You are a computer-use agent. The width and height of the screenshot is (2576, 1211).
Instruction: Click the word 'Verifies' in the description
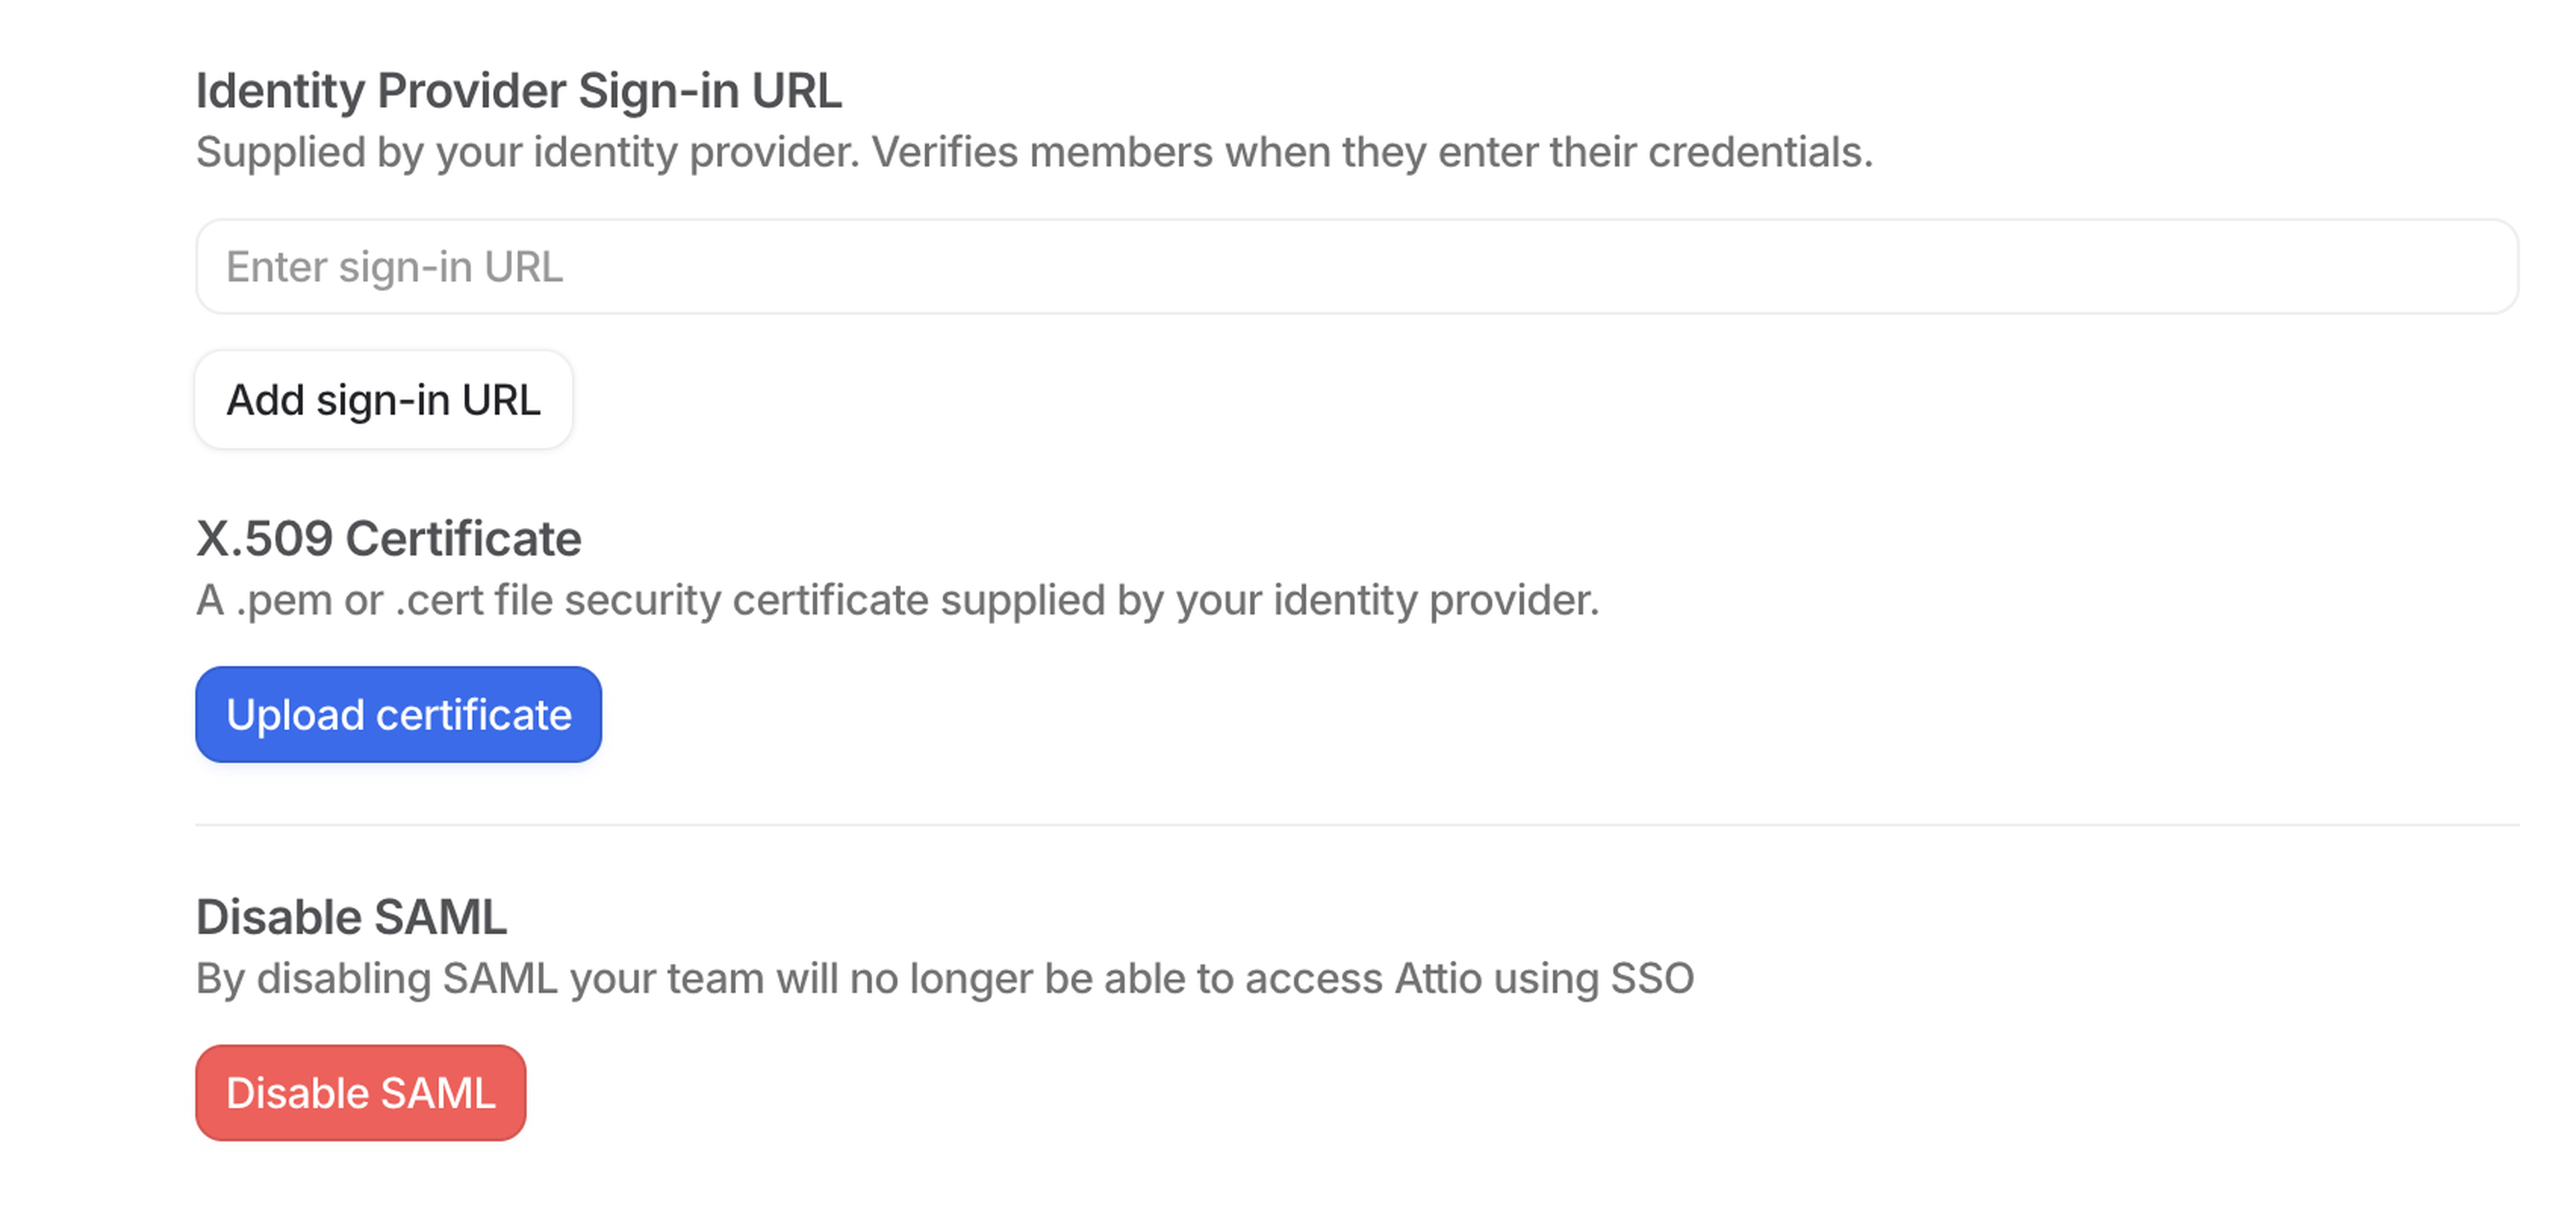[x=943, y=153]
